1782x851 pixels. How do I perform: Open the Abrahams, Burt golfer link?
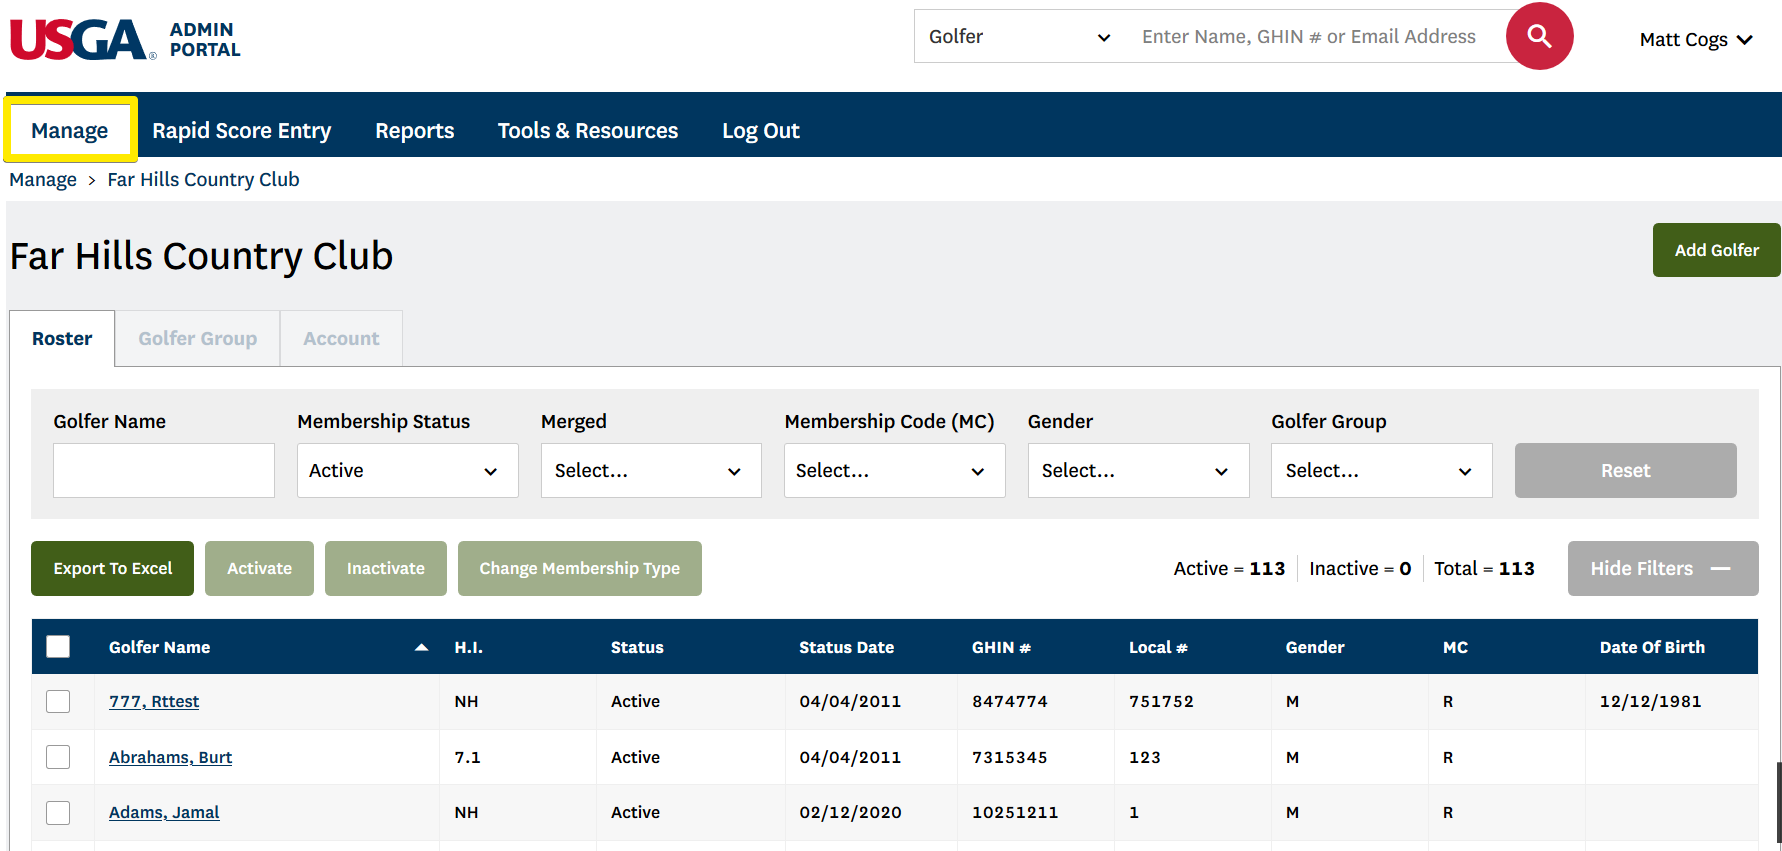170,758
